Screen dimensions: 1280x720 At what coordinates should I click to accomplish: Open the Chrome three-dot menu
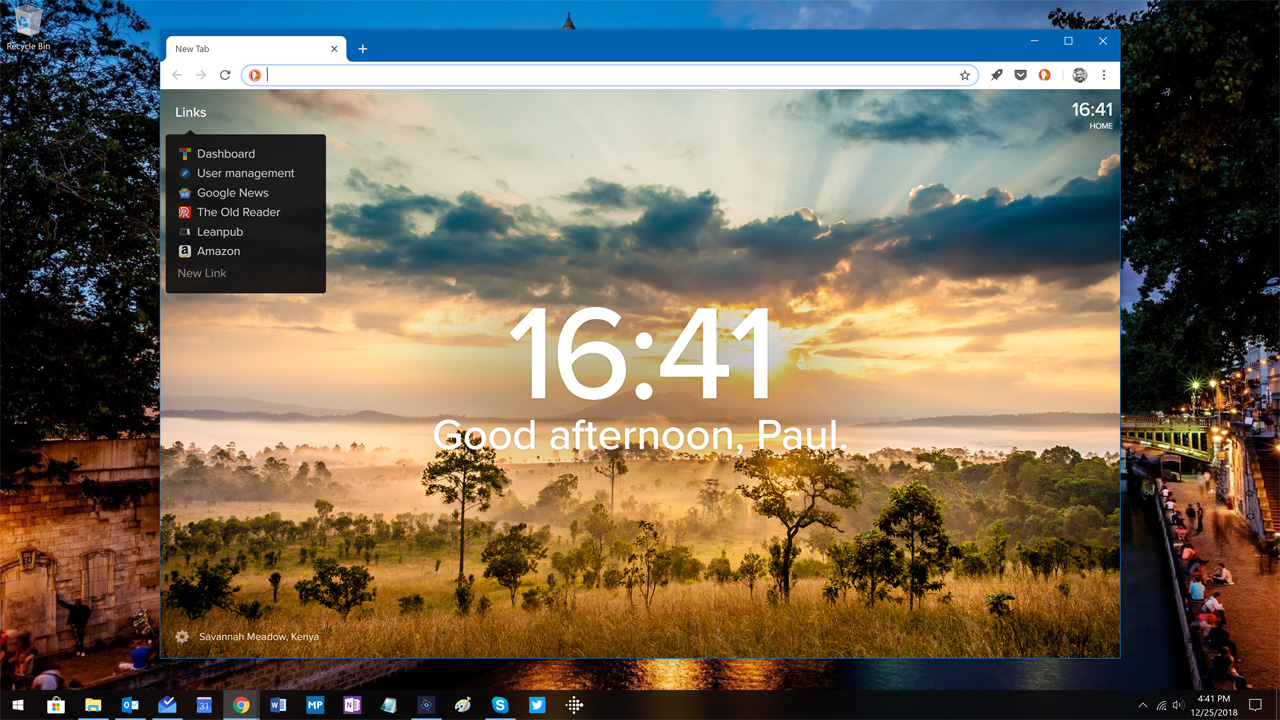(1104, 75)
